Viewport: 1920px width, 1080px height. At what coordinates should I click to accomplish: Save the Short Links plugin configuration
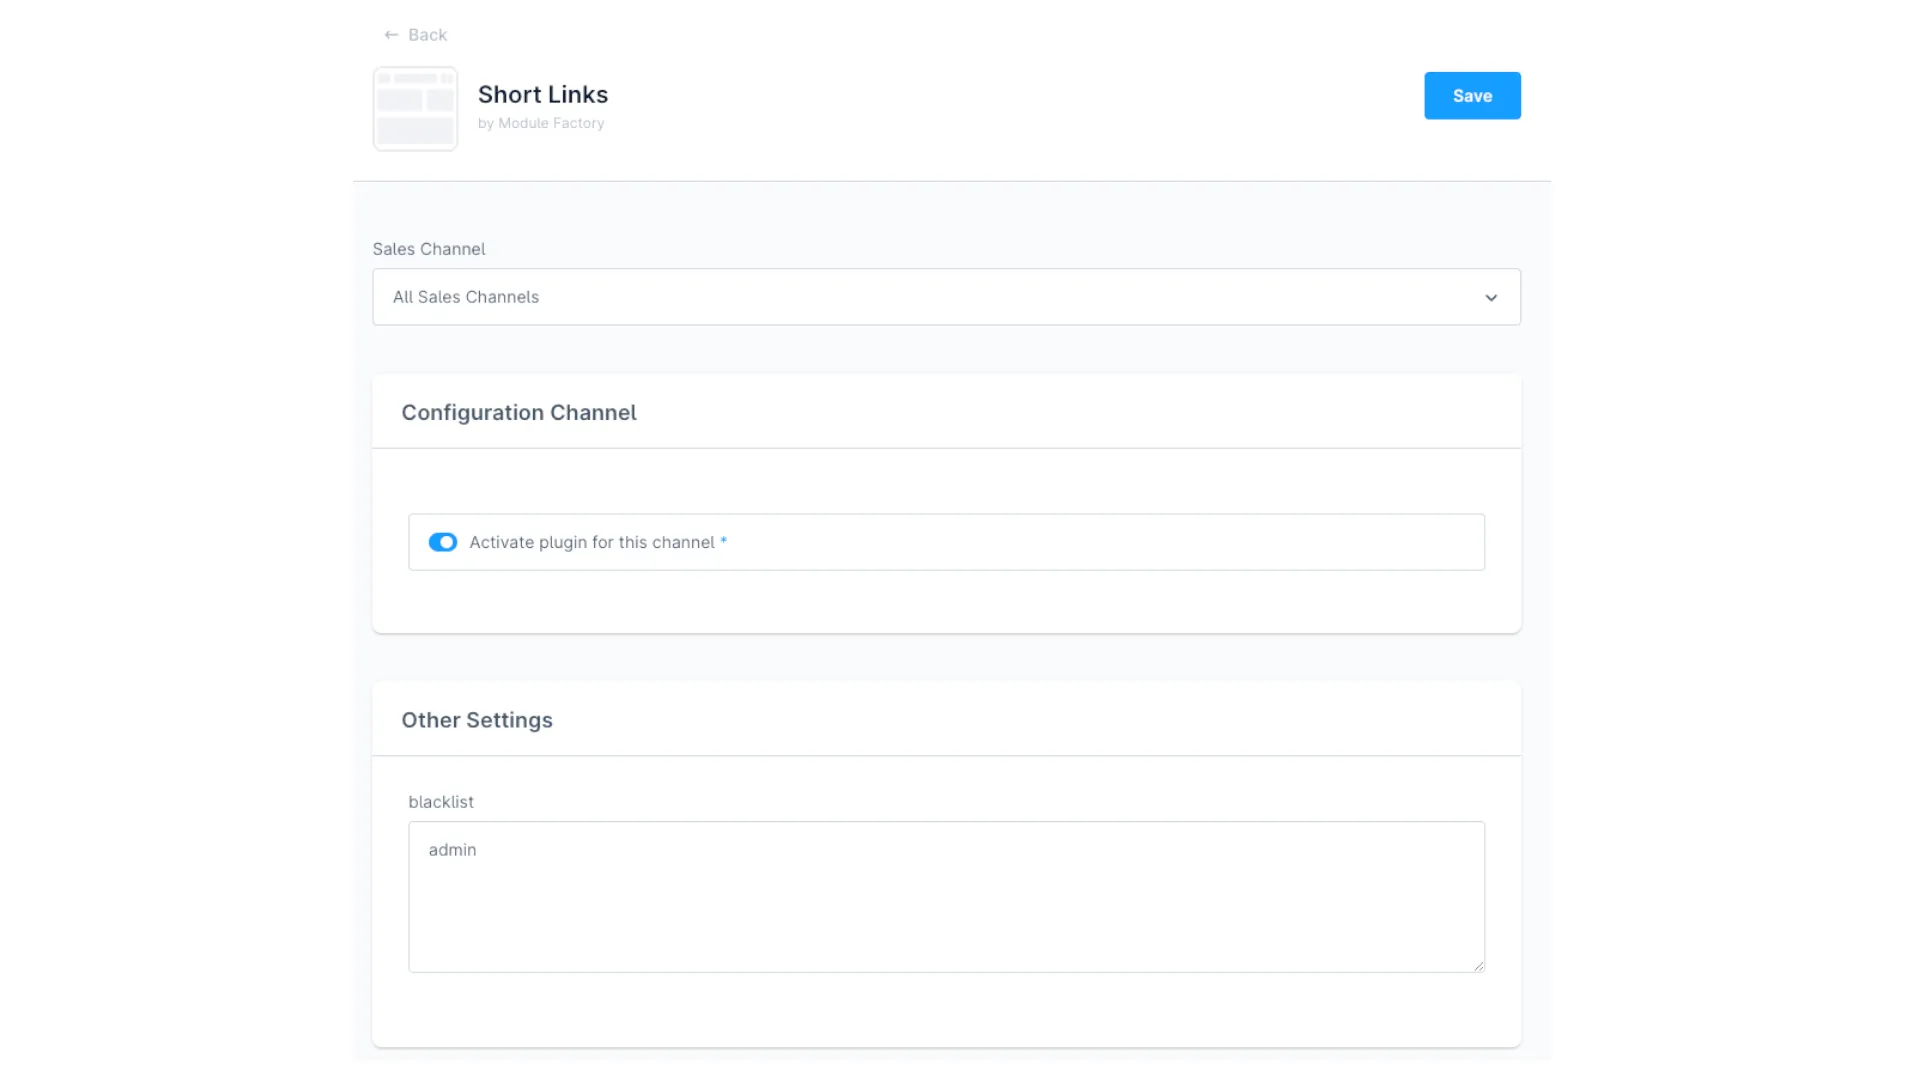coord(1471,95)
